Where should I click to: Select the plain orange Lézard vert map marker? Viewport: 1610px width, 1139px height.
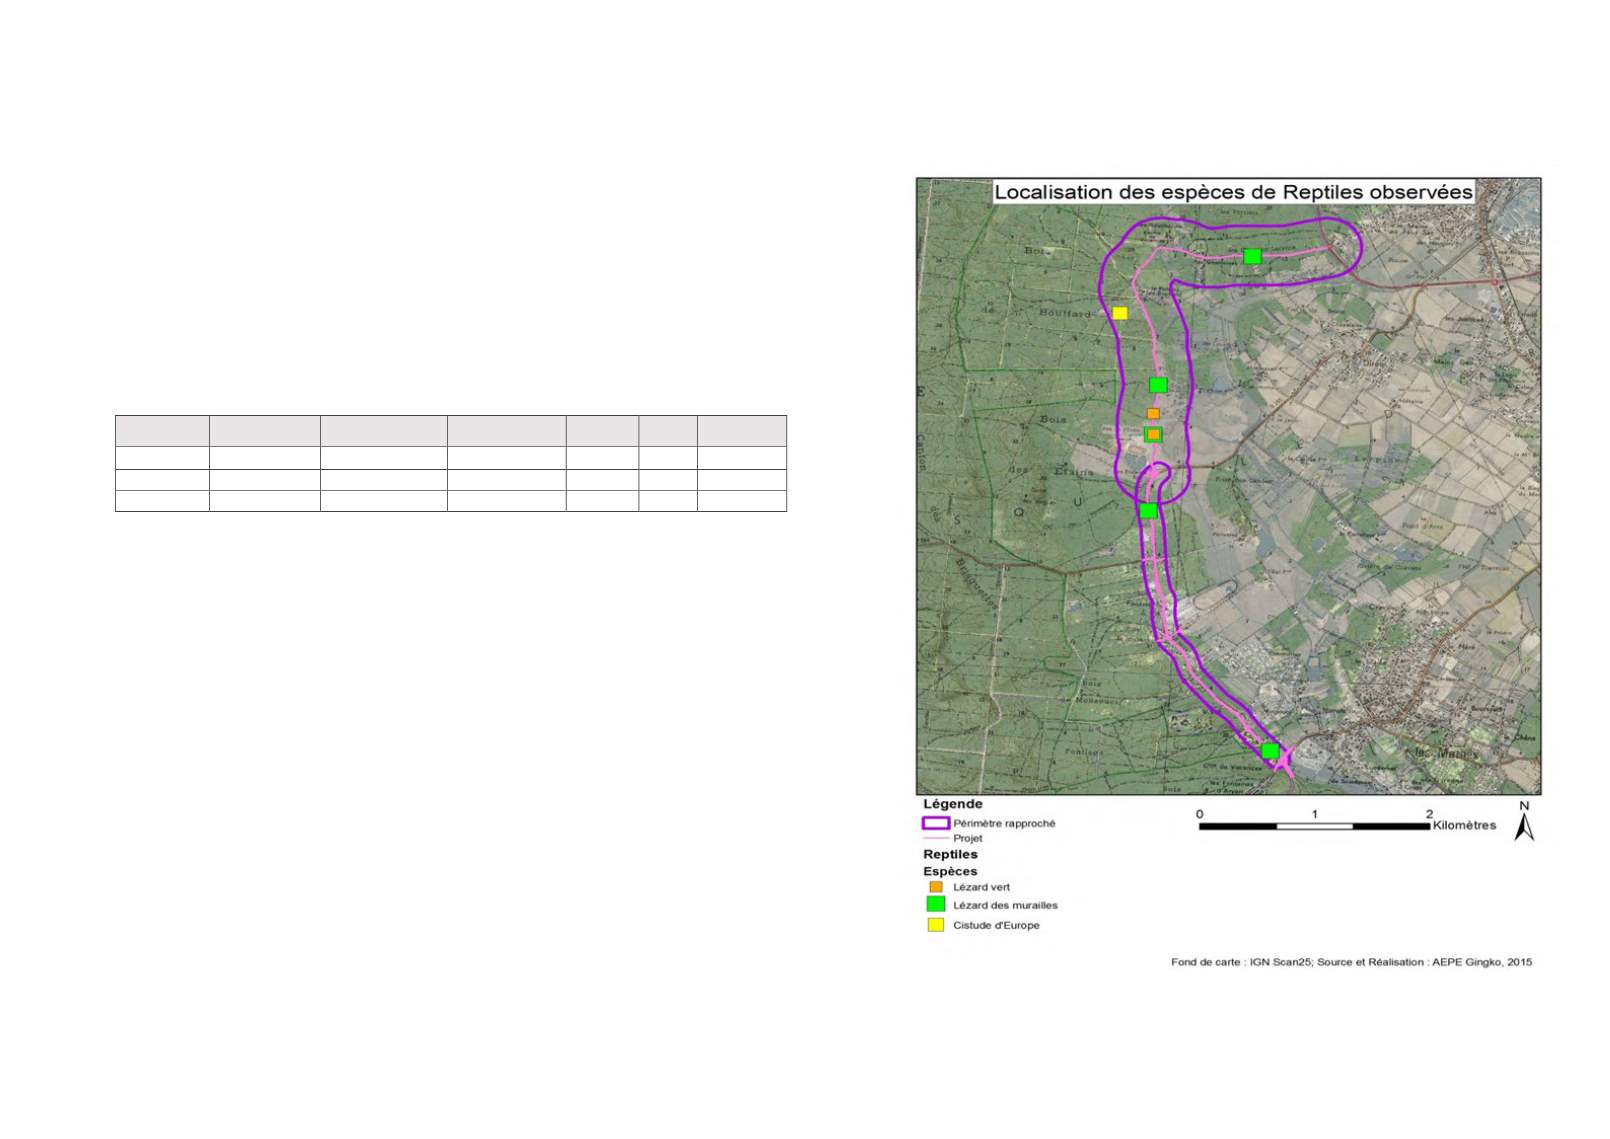pos(1153,413)
